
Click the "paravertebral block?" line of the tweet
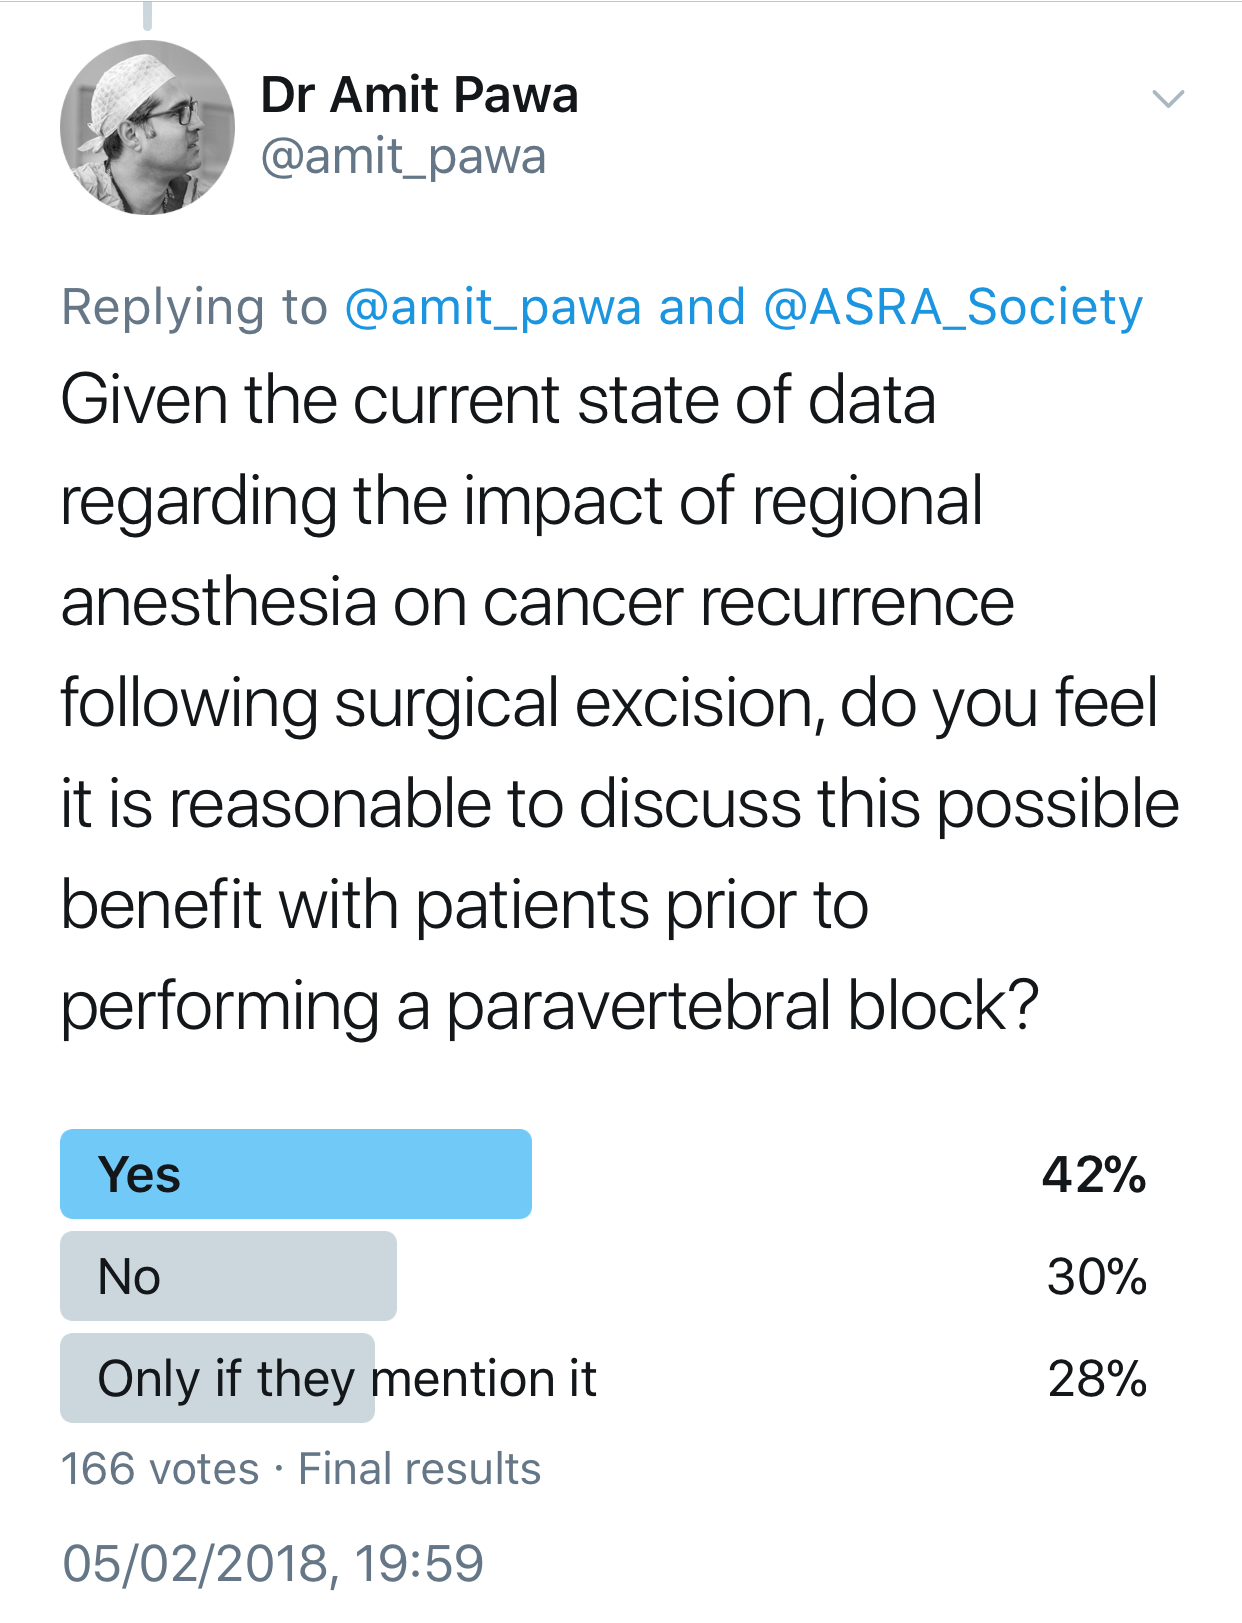[742, 1006]
